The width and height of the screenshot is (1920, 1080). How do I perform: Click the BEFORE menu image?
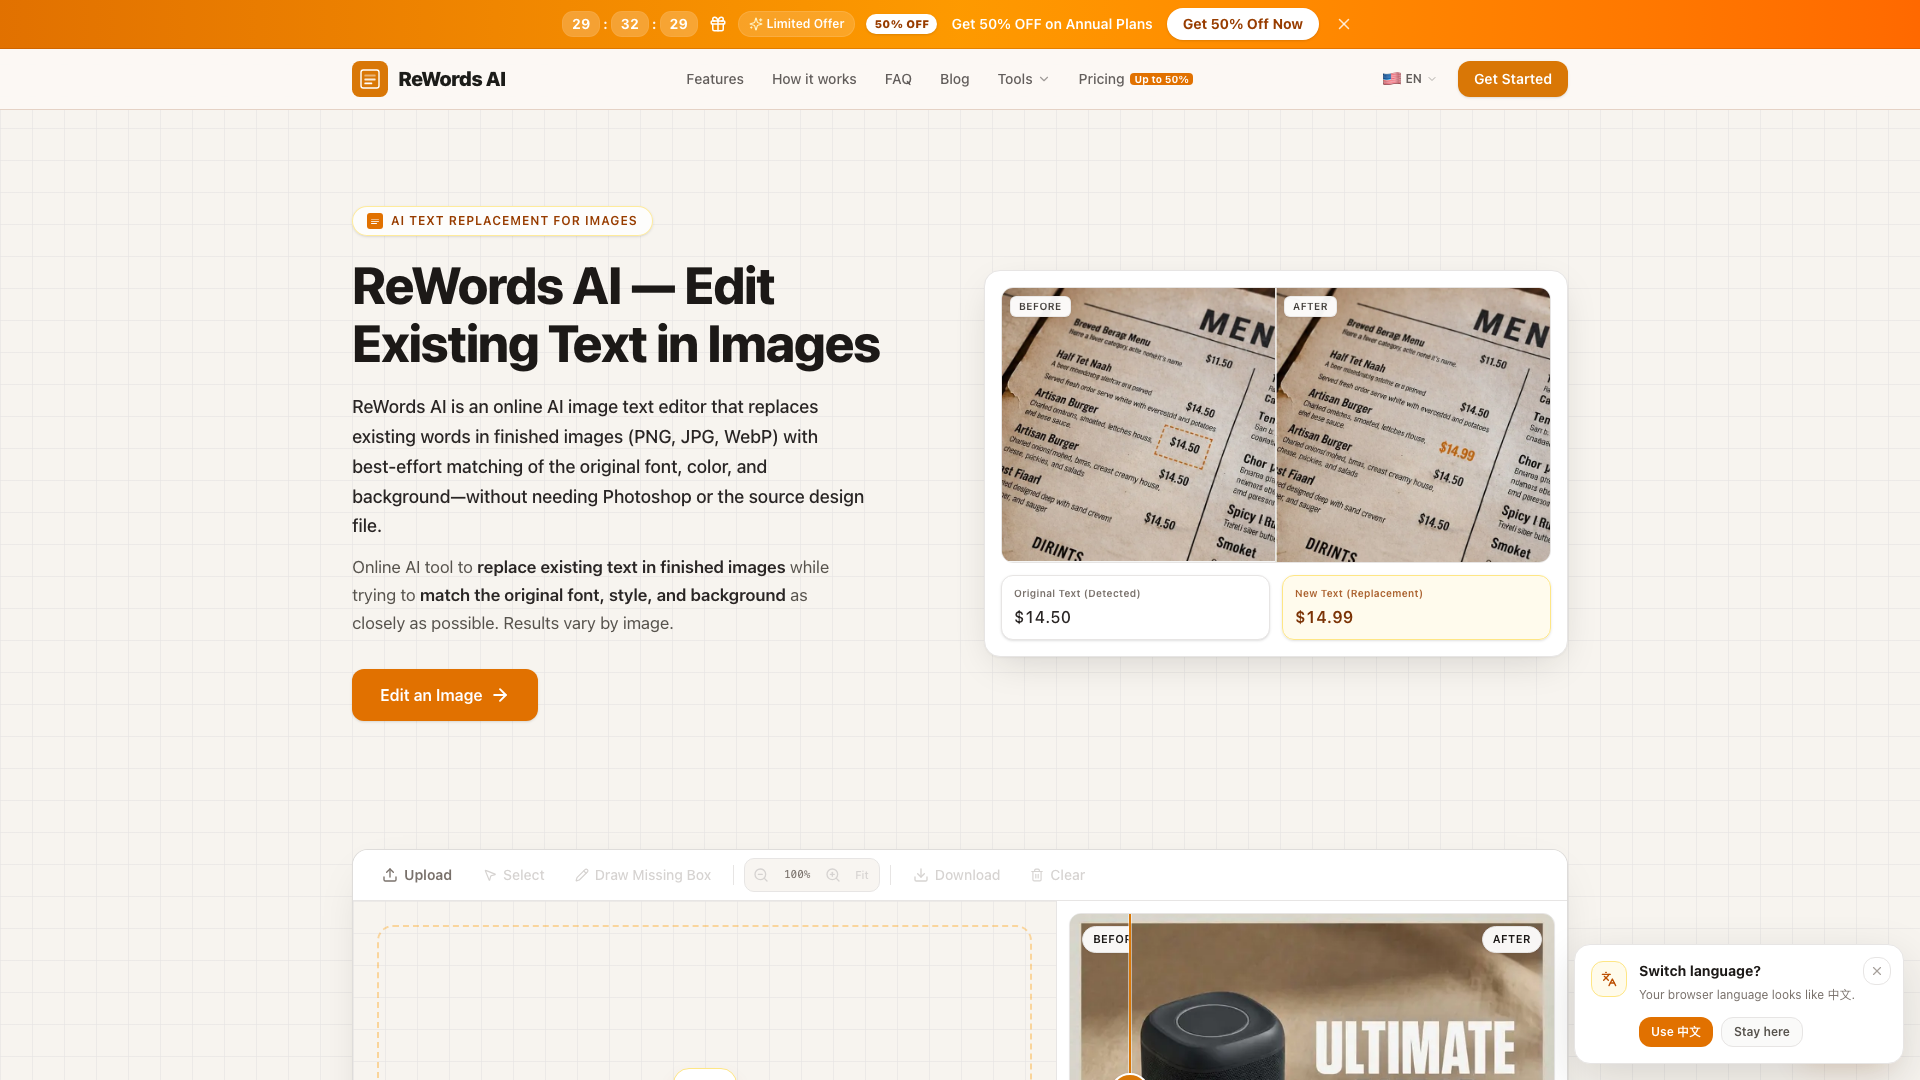[x=1138, y=425]
